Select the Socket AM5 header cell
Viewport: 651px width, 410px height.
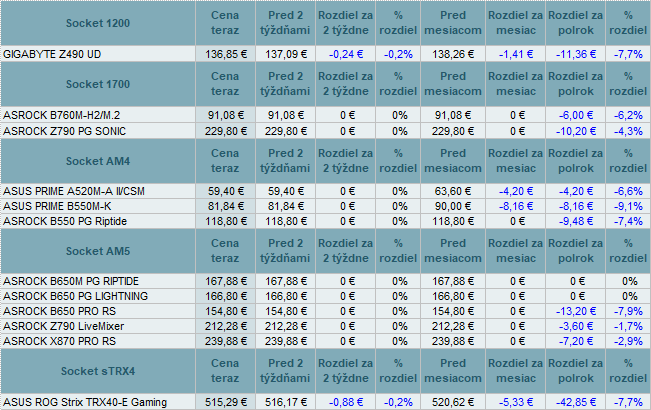point(98,251)
